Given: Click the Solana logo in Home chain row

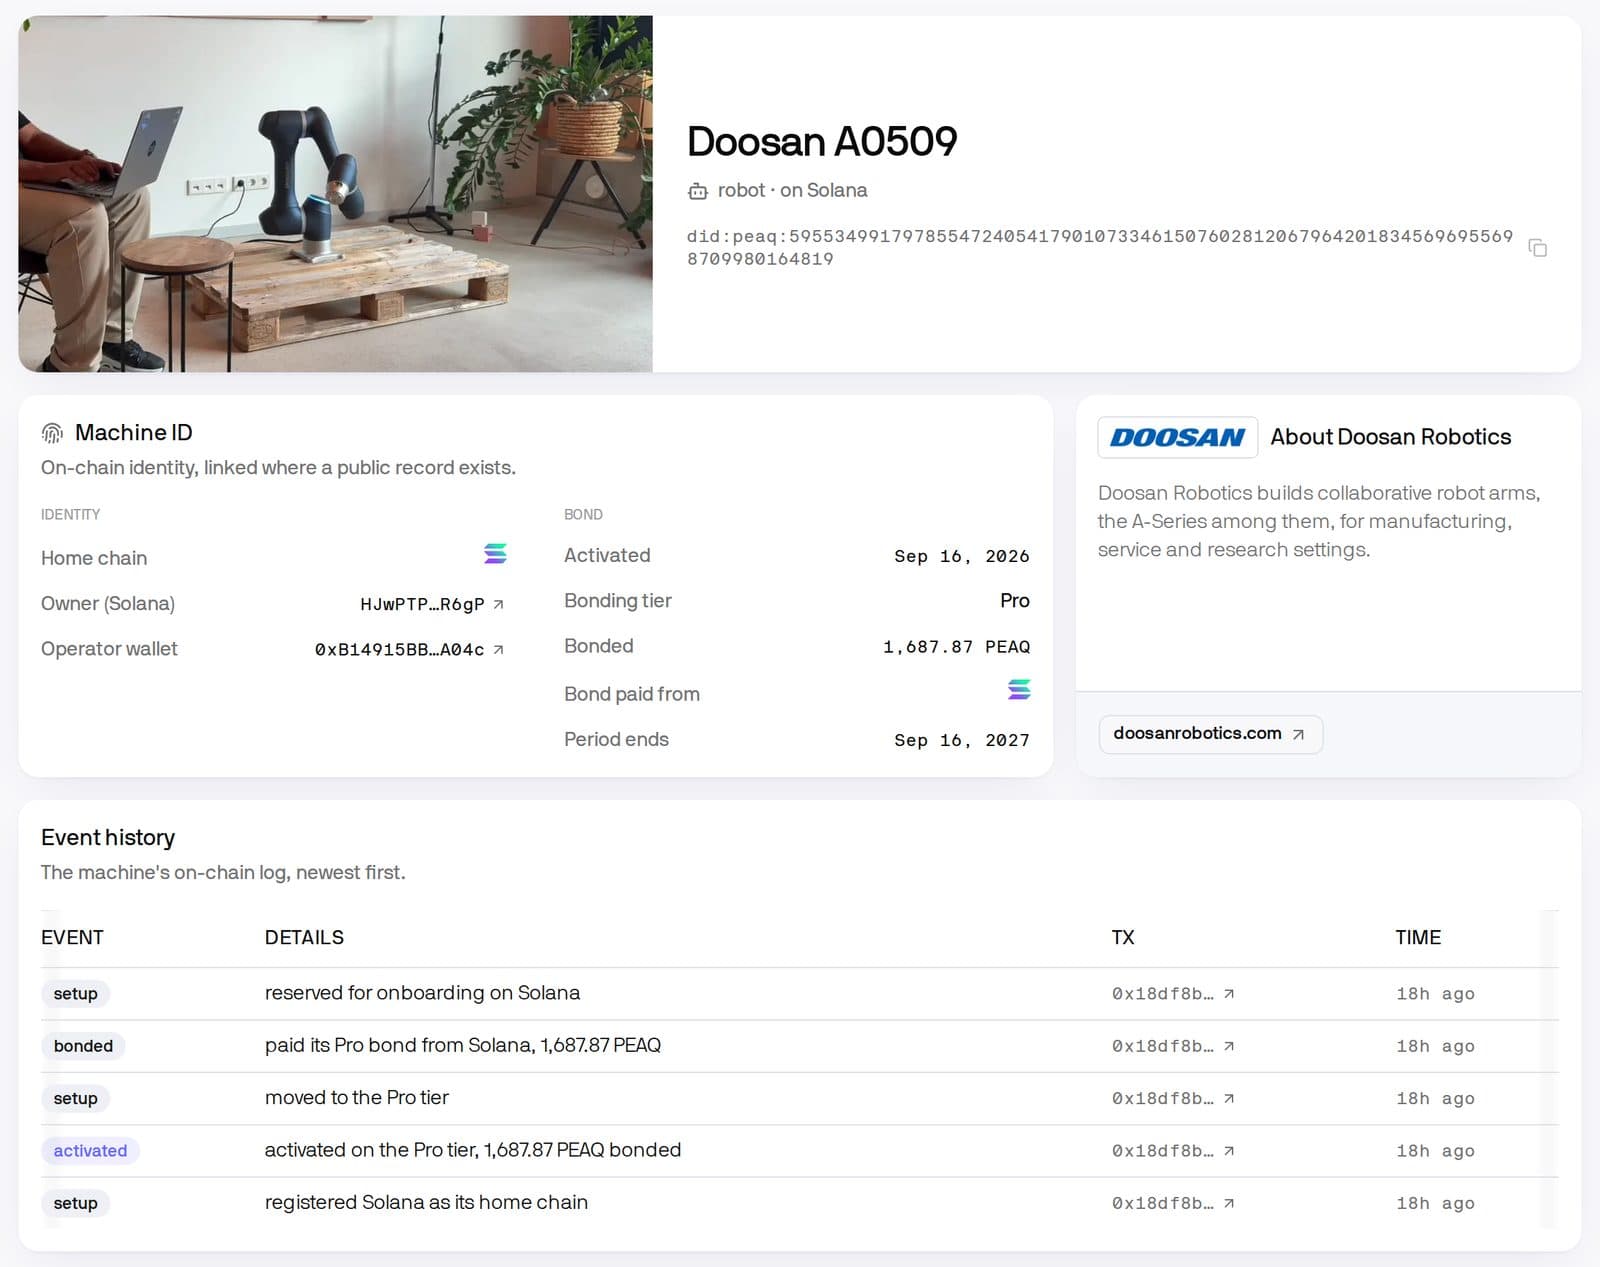Looking at the screenshot, I should [x=495, y=553].
